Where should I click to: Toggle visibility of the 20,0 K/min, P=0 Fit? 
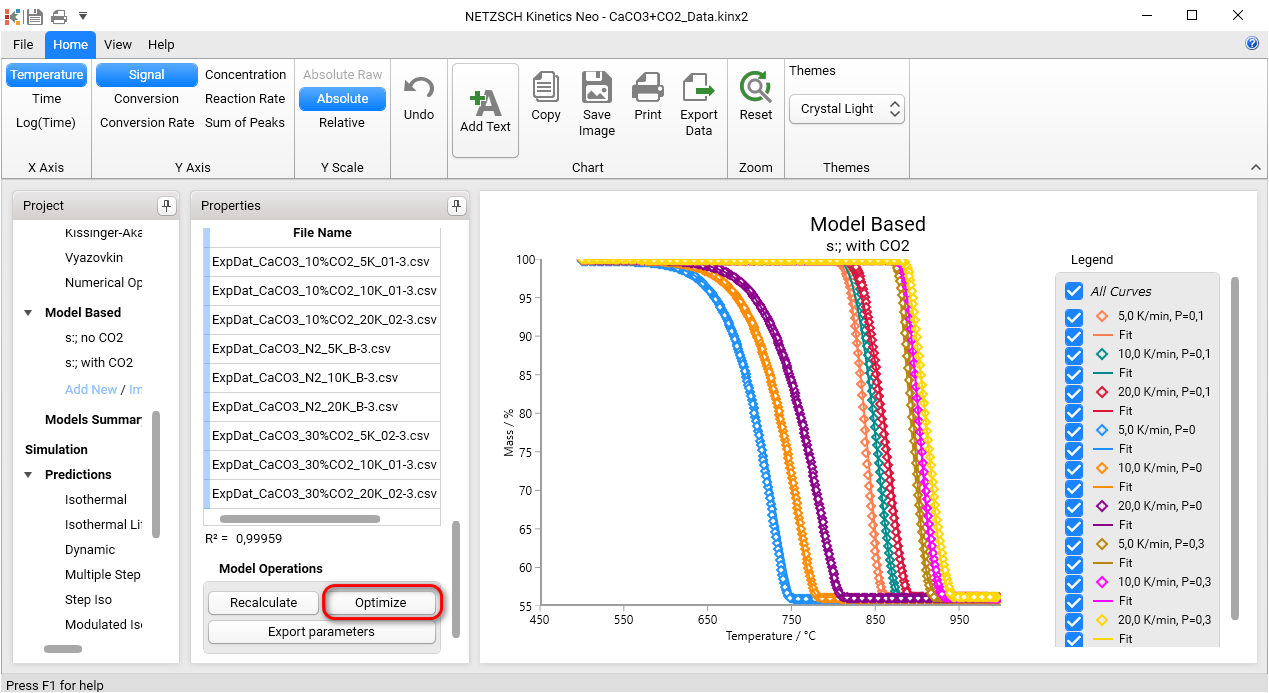coord(1073,524)
